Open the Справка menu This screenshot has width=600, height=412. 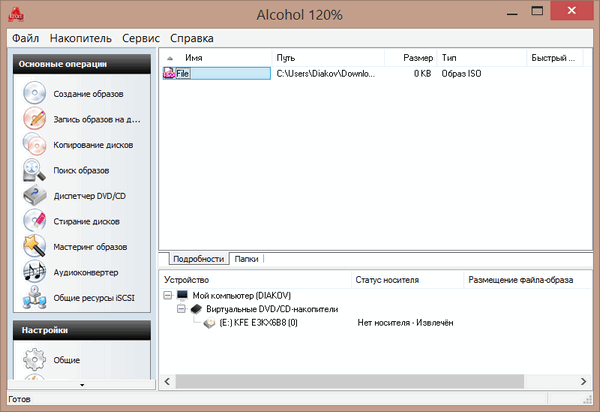coord(192,38)
